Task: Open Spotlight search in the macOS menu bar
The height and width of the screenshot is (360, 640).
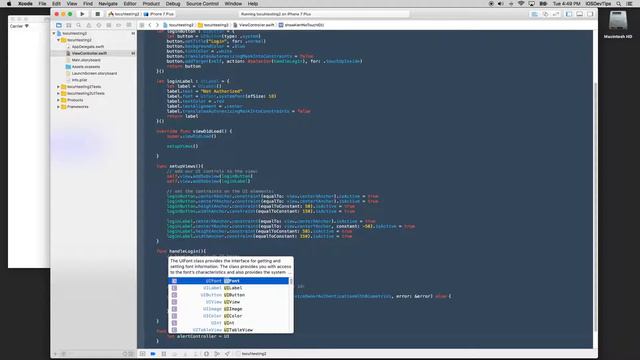Action: pos(619,4)
